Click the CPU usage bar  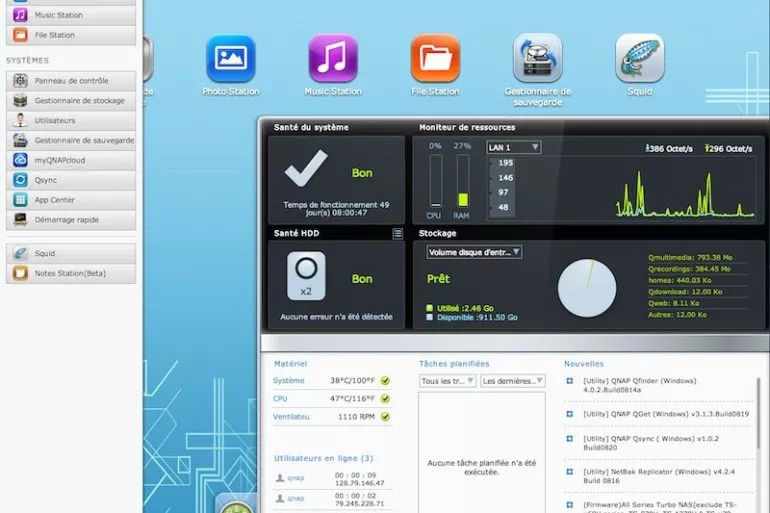(x=436, y=181)
